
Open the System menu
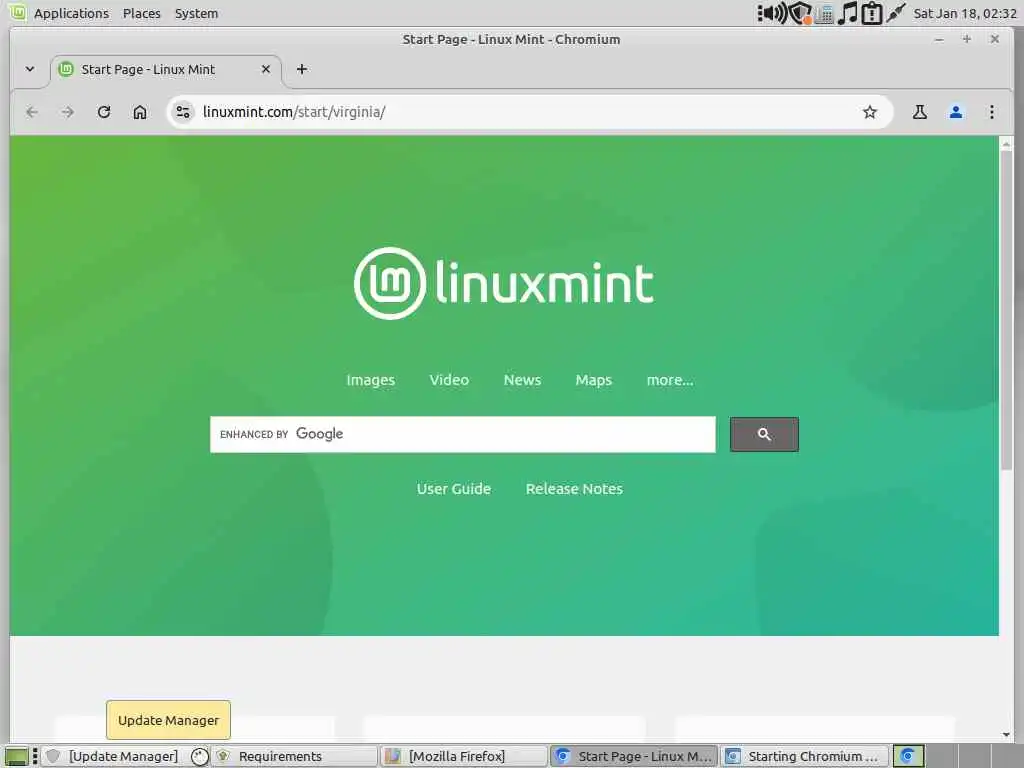pos(197,13)
